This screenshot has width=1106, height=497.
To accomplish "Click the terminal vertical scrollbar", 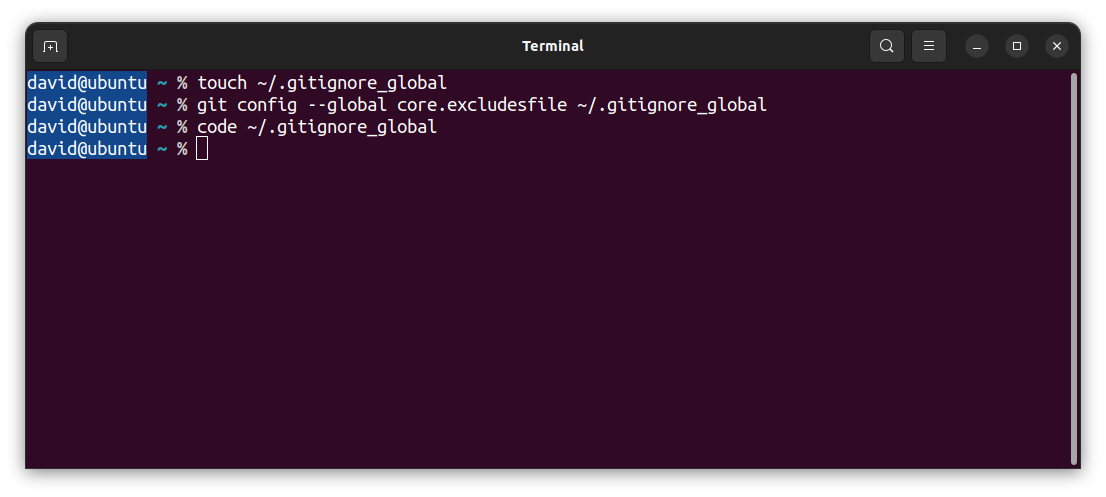I will (1074, 268).
